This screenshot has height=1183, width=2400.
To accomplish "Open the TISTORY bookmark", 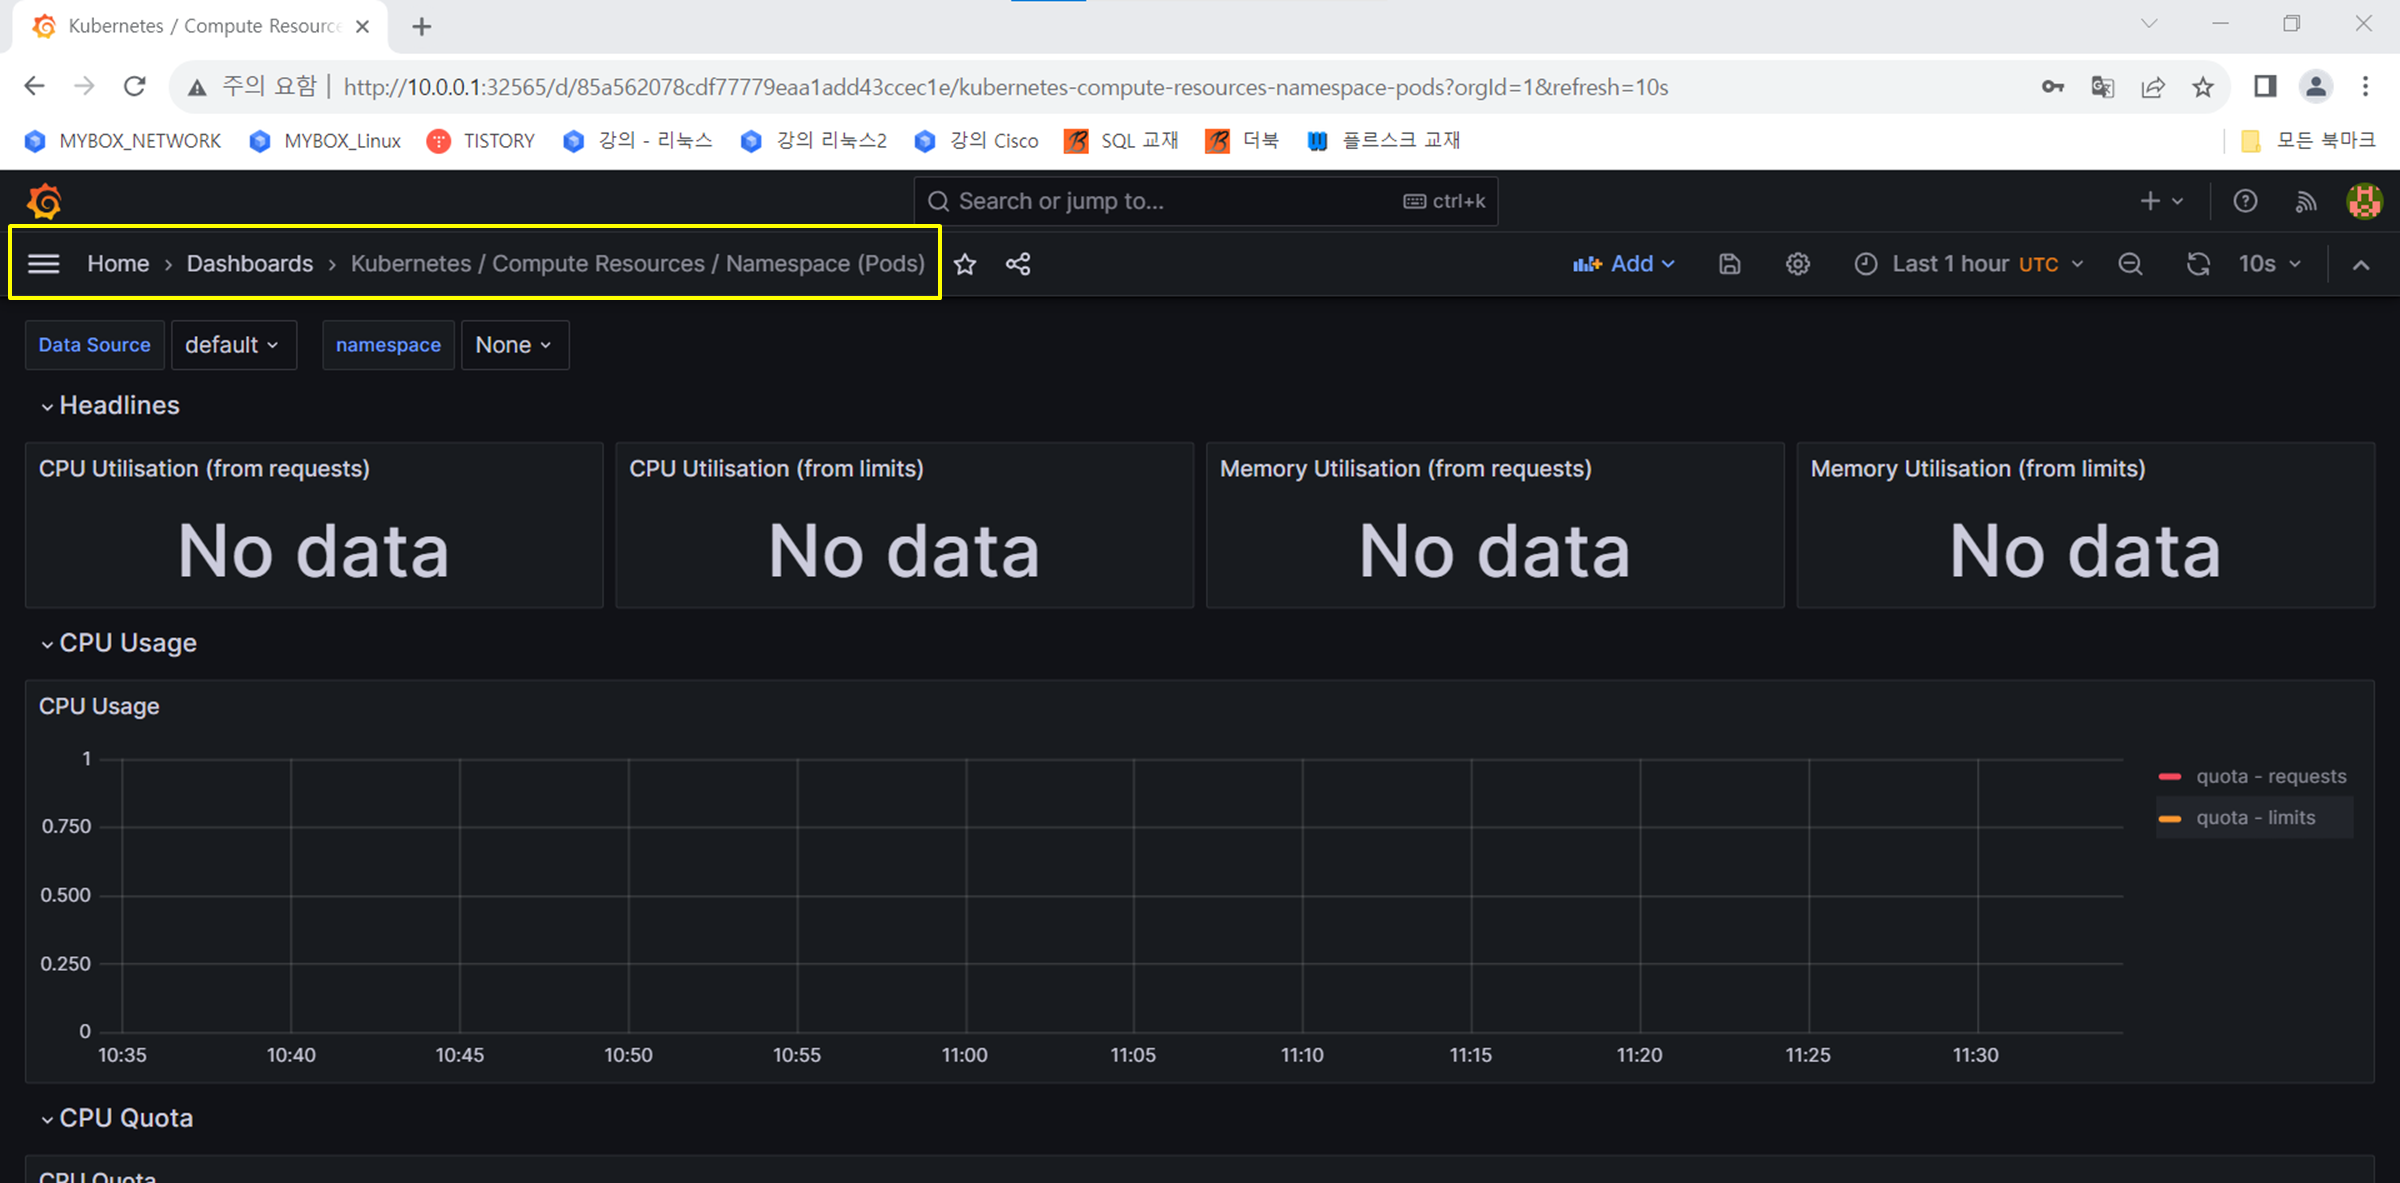I will pos(481,141).
